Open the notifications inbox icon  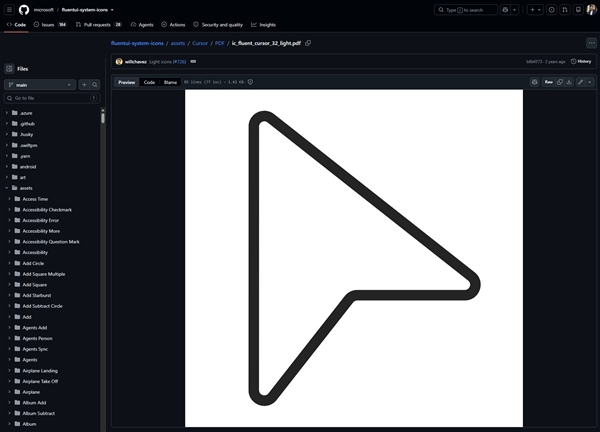click(578, 10)
